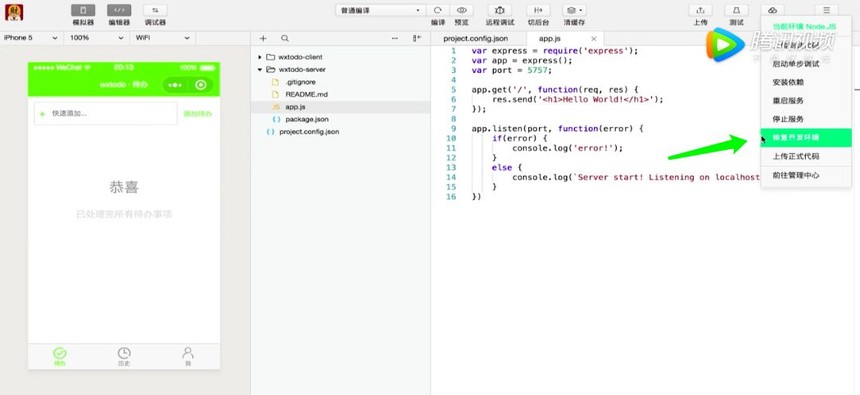Click the simulator capsule close circle icon

pyautogui.click(x=201, y=85)
